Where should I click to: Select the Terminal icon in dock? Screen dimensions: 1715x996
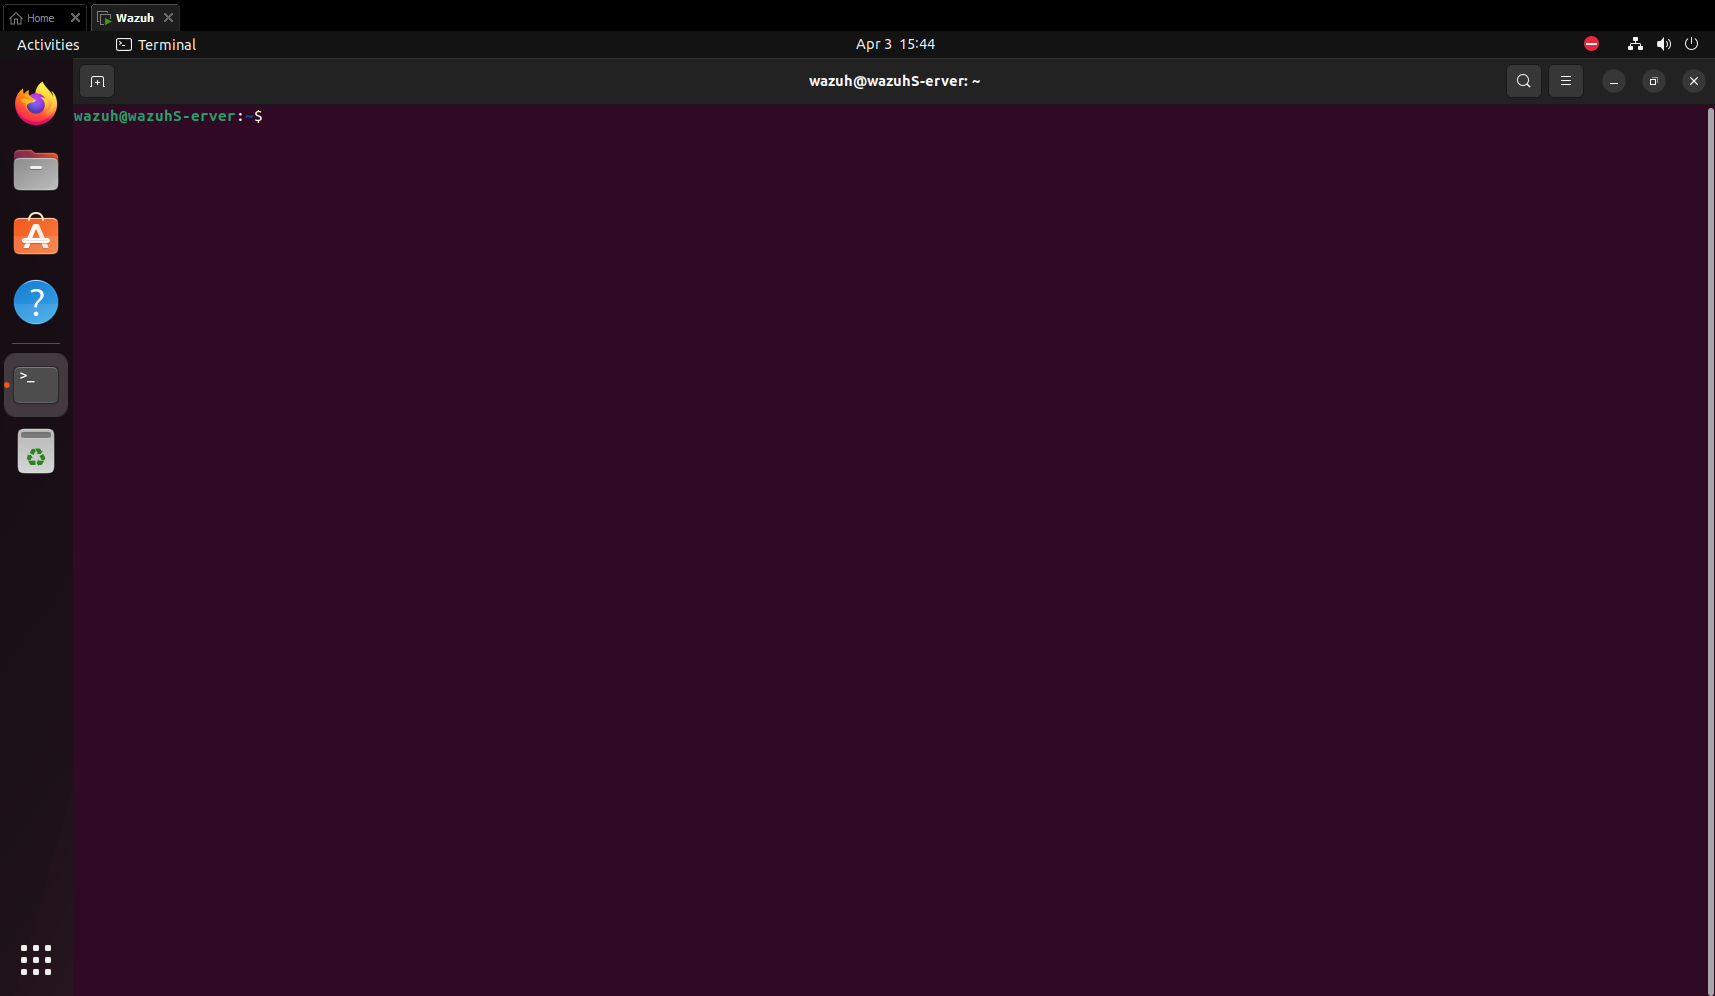[36, 385]
